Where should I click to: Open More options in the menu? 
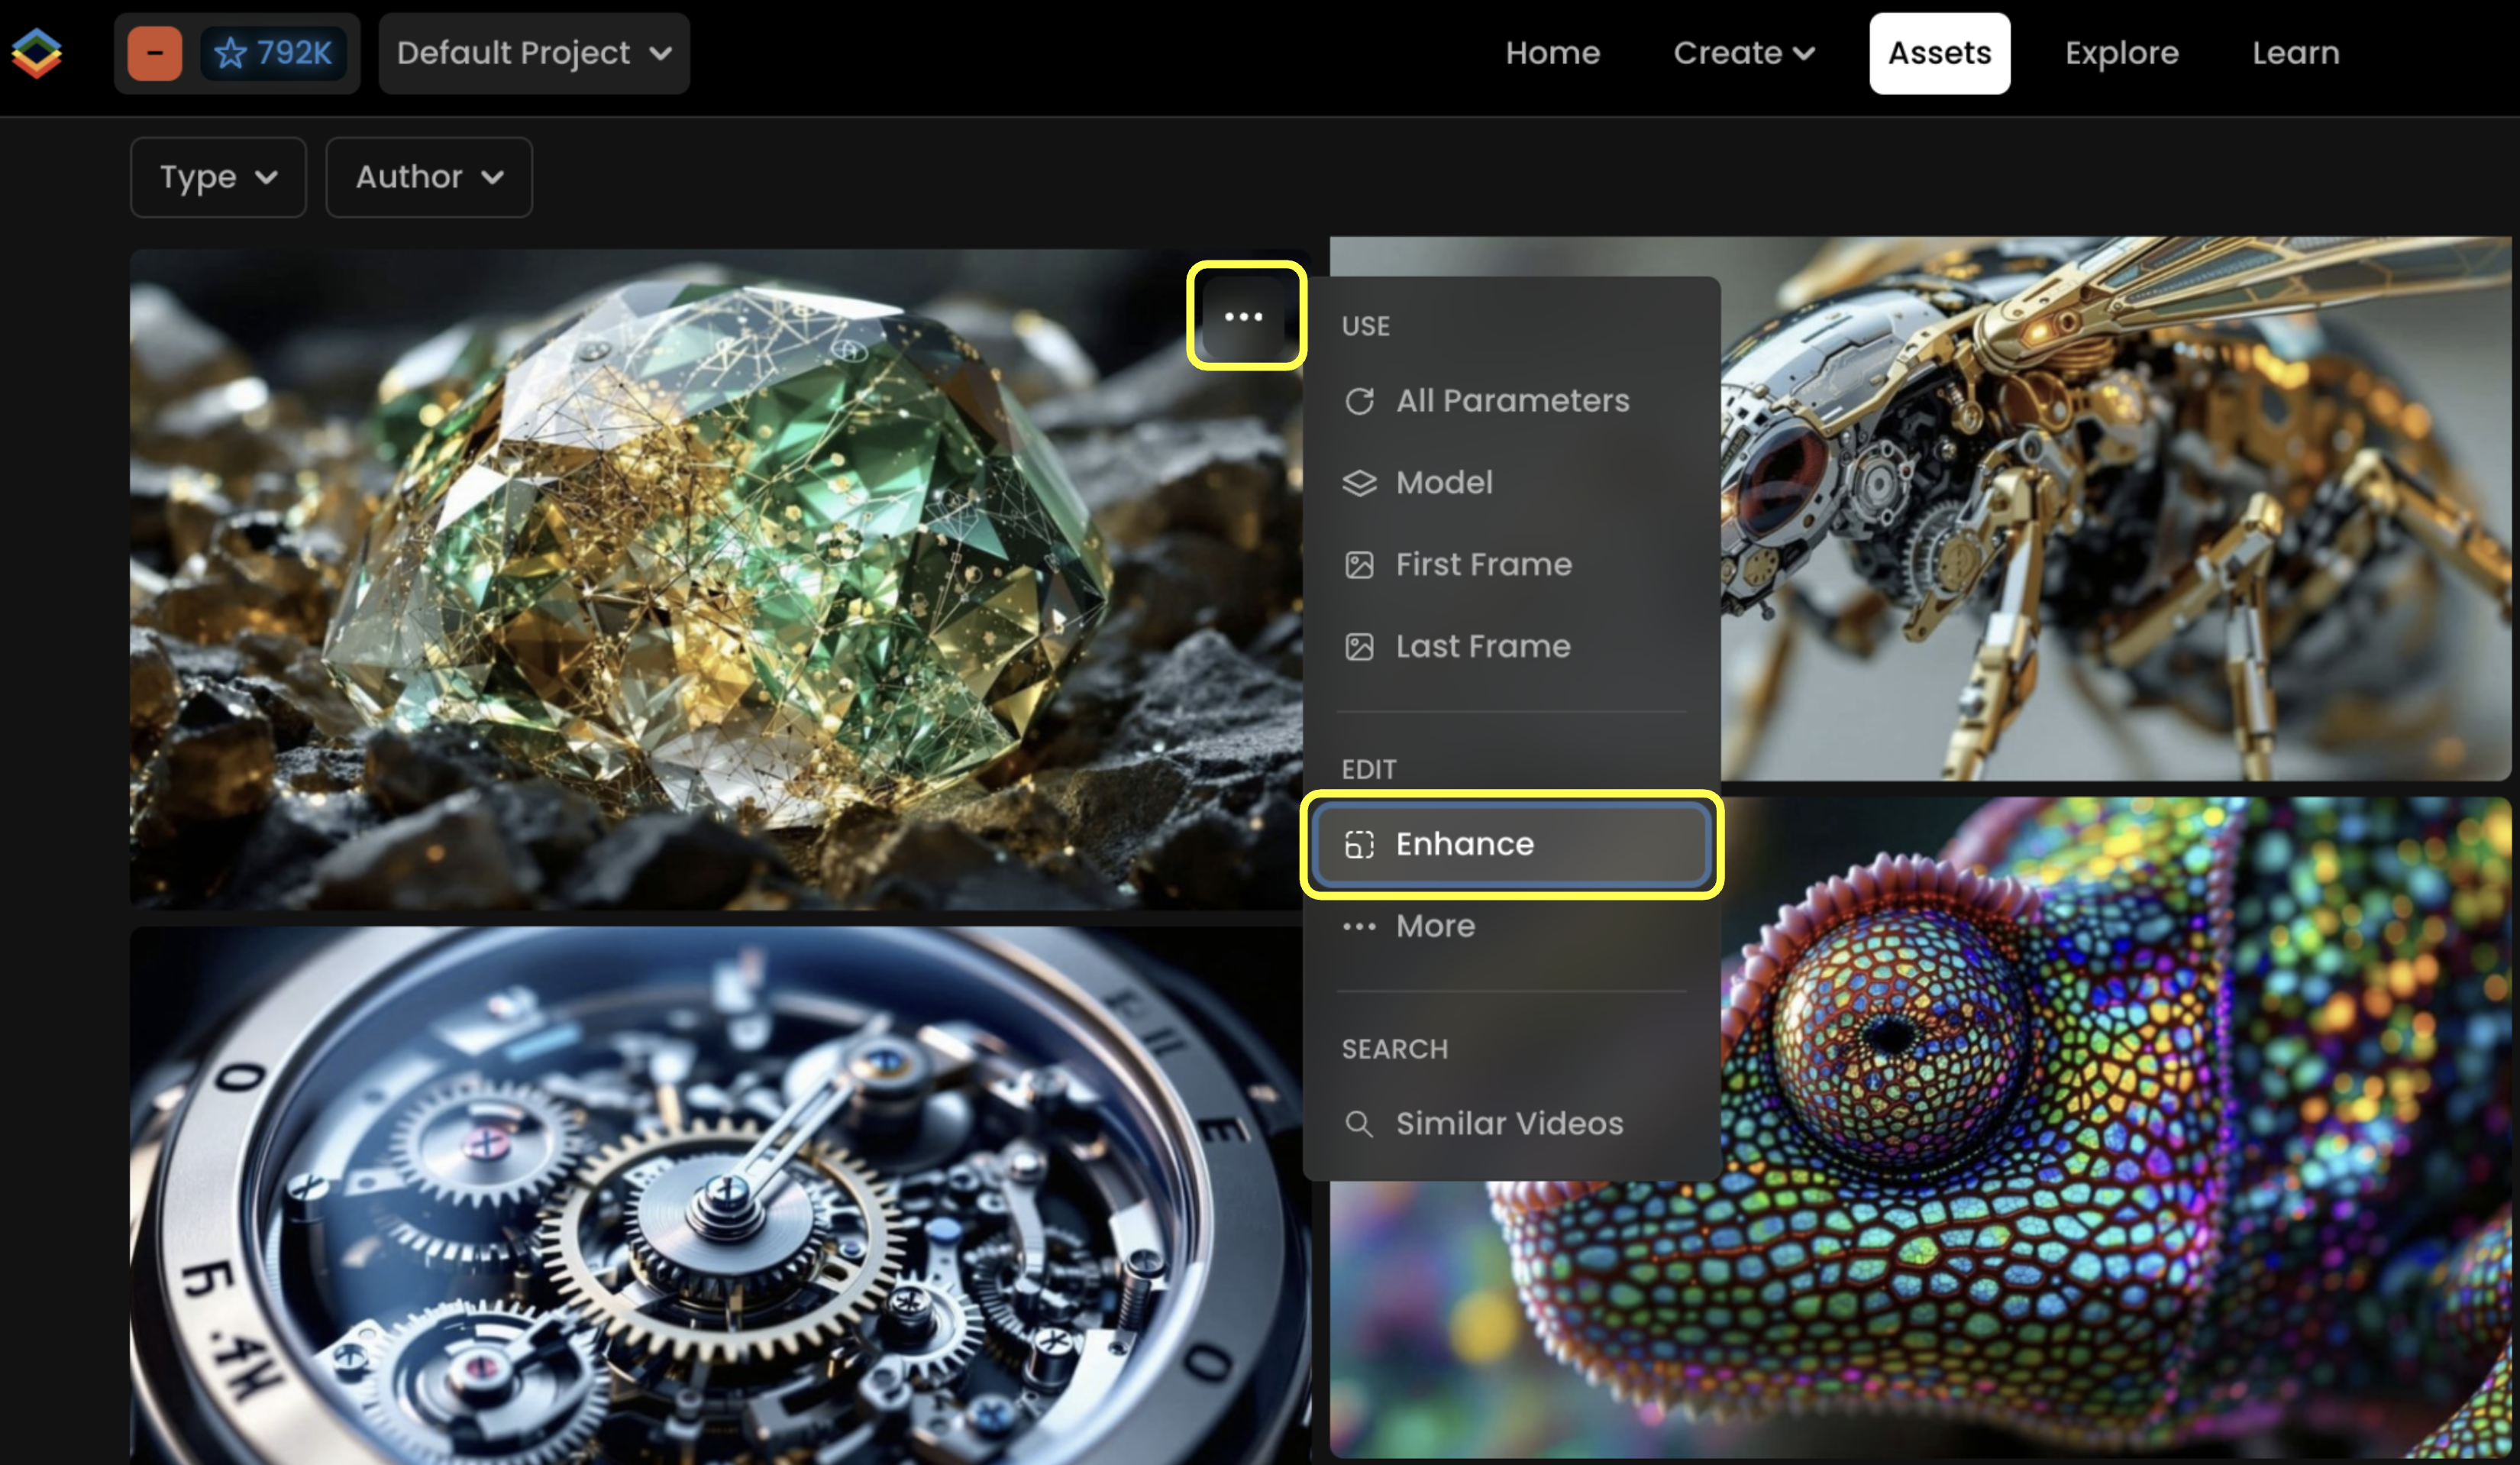tap(1511, 927)
